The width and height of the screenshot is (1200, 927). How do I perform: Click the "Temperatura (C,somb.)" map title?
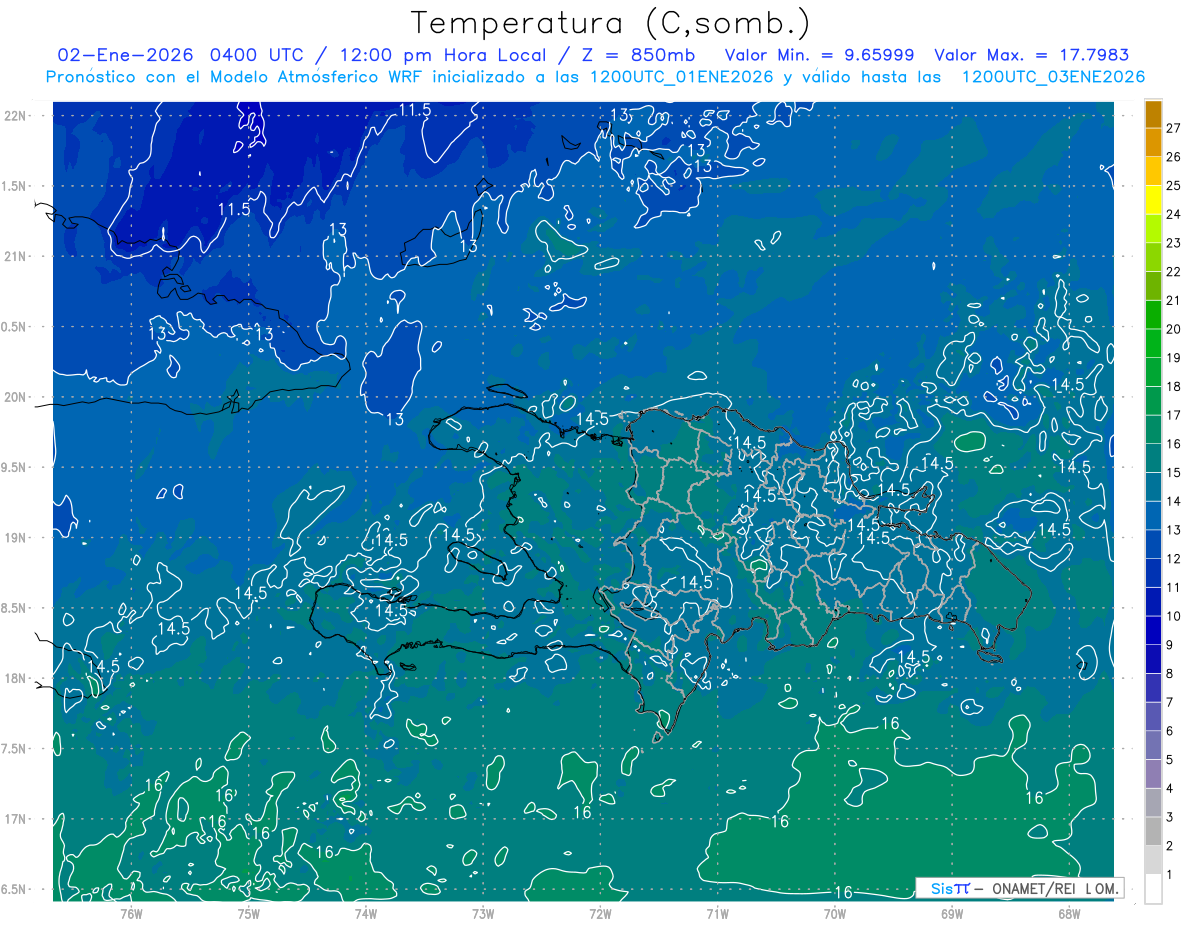[610, 23]
